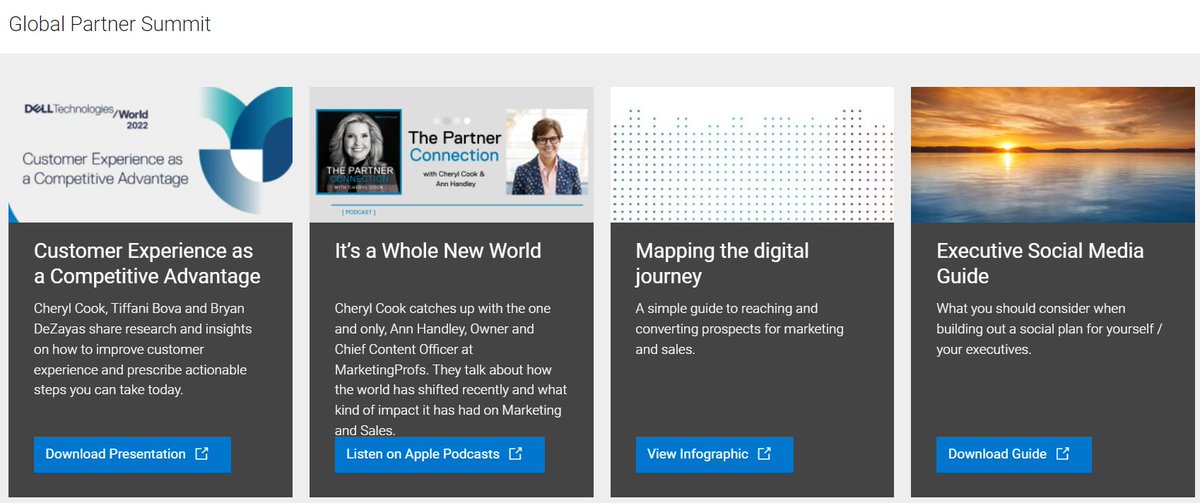The height and width of the screenshot is (503, 1200).
Task: Click external-link icon in Apple Podcasts button
Action: pyautogui.click(x=516, y=454)
